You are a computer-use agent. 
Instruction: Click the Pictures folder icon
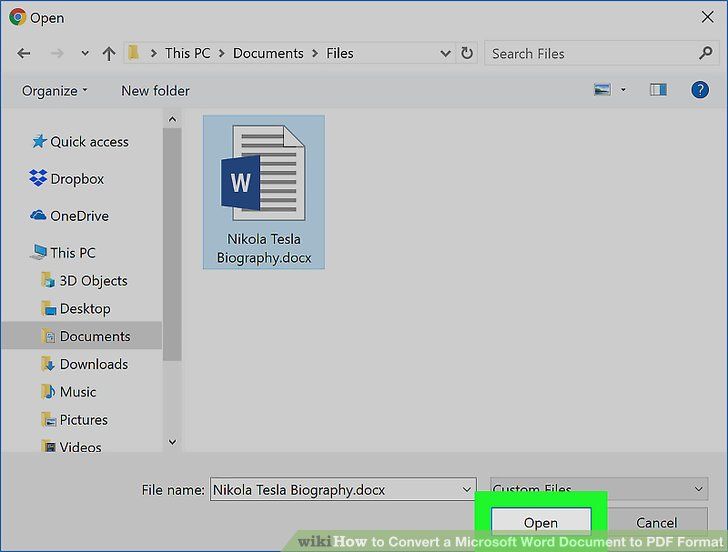point(49,420)
